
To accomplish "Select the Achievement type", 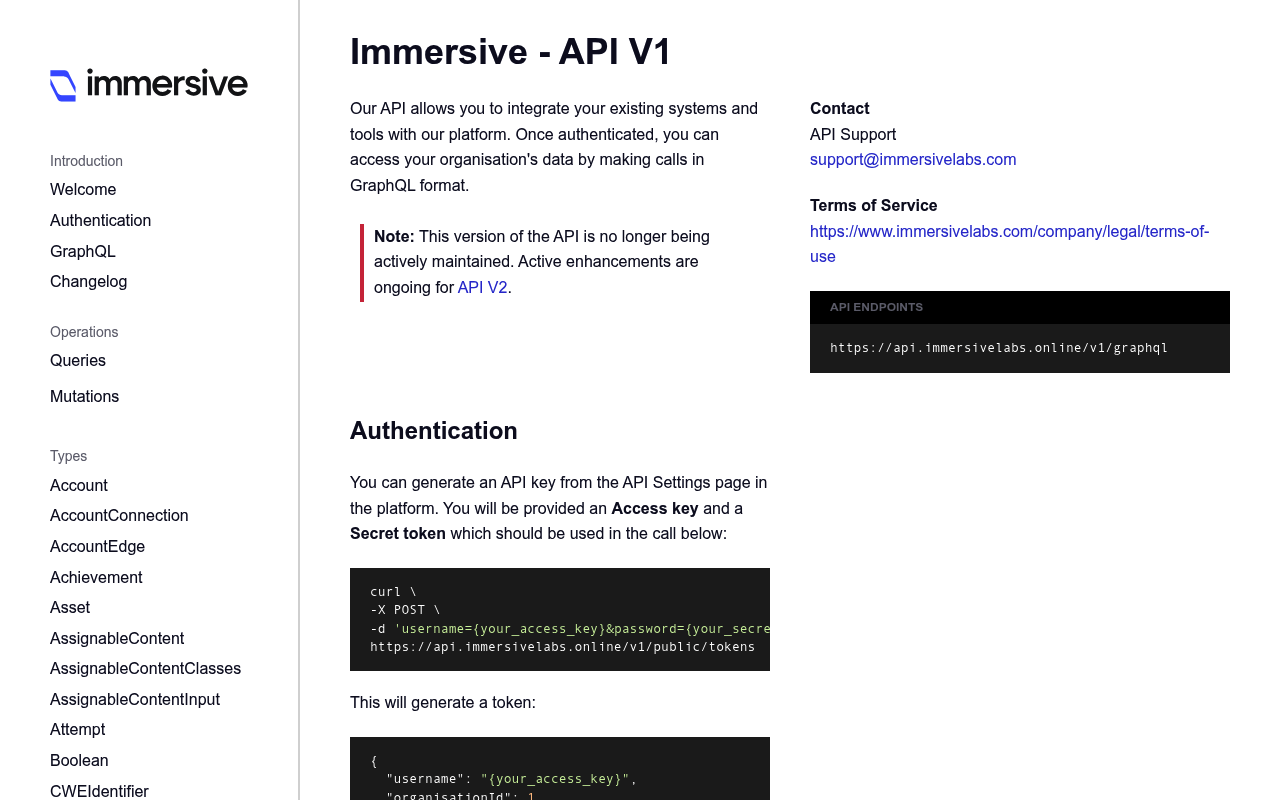I will tap(96, 577).
